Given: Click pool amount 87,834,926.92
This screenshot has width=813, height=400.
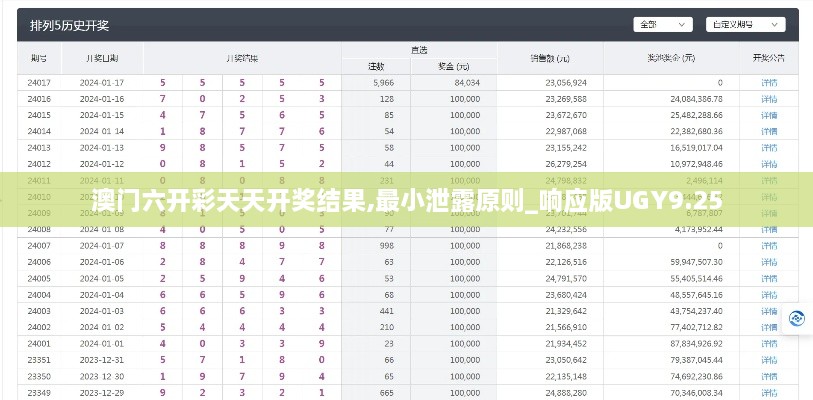Looking at the screenshot, I should point(696,343).
